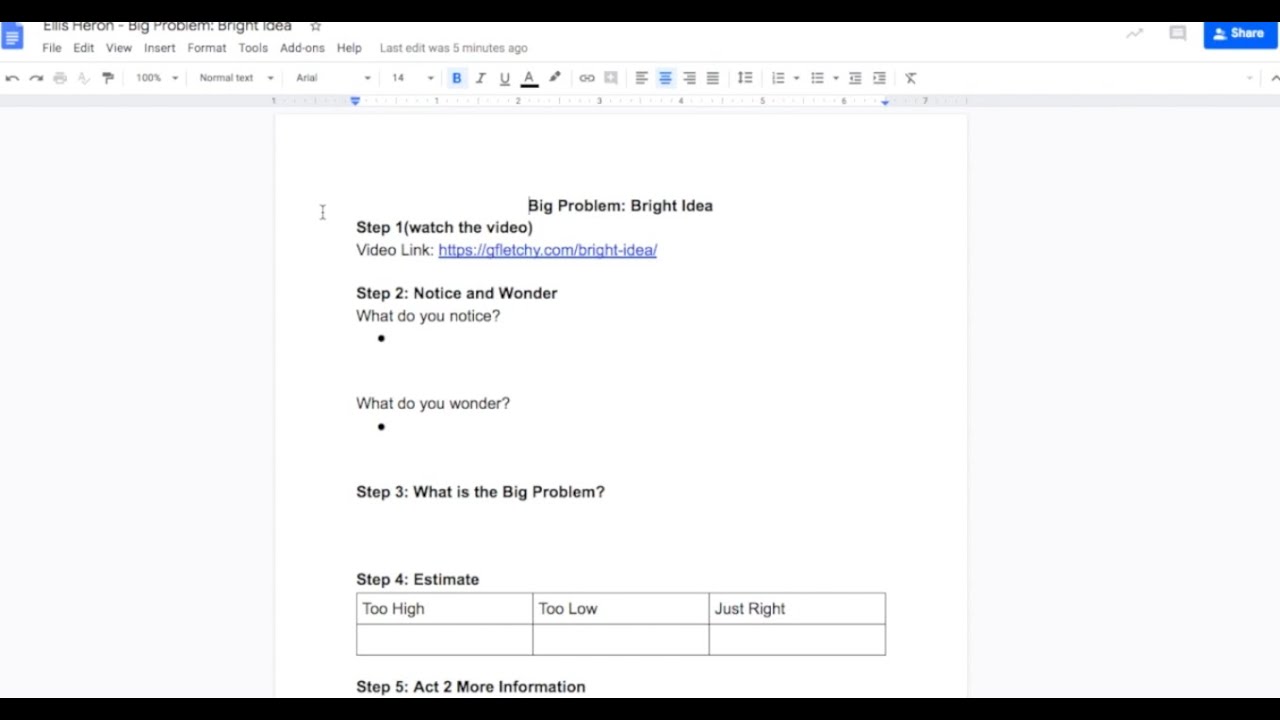Open the View menu
The height and width of the screenshot is (720, 1280).
click(119, 48)
